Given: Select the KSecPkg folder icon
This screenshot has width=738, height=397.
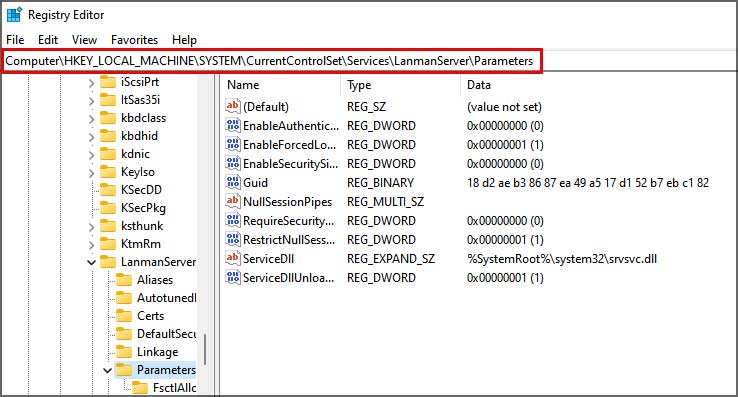Looking at the screenshot, I should pos(108,208).
